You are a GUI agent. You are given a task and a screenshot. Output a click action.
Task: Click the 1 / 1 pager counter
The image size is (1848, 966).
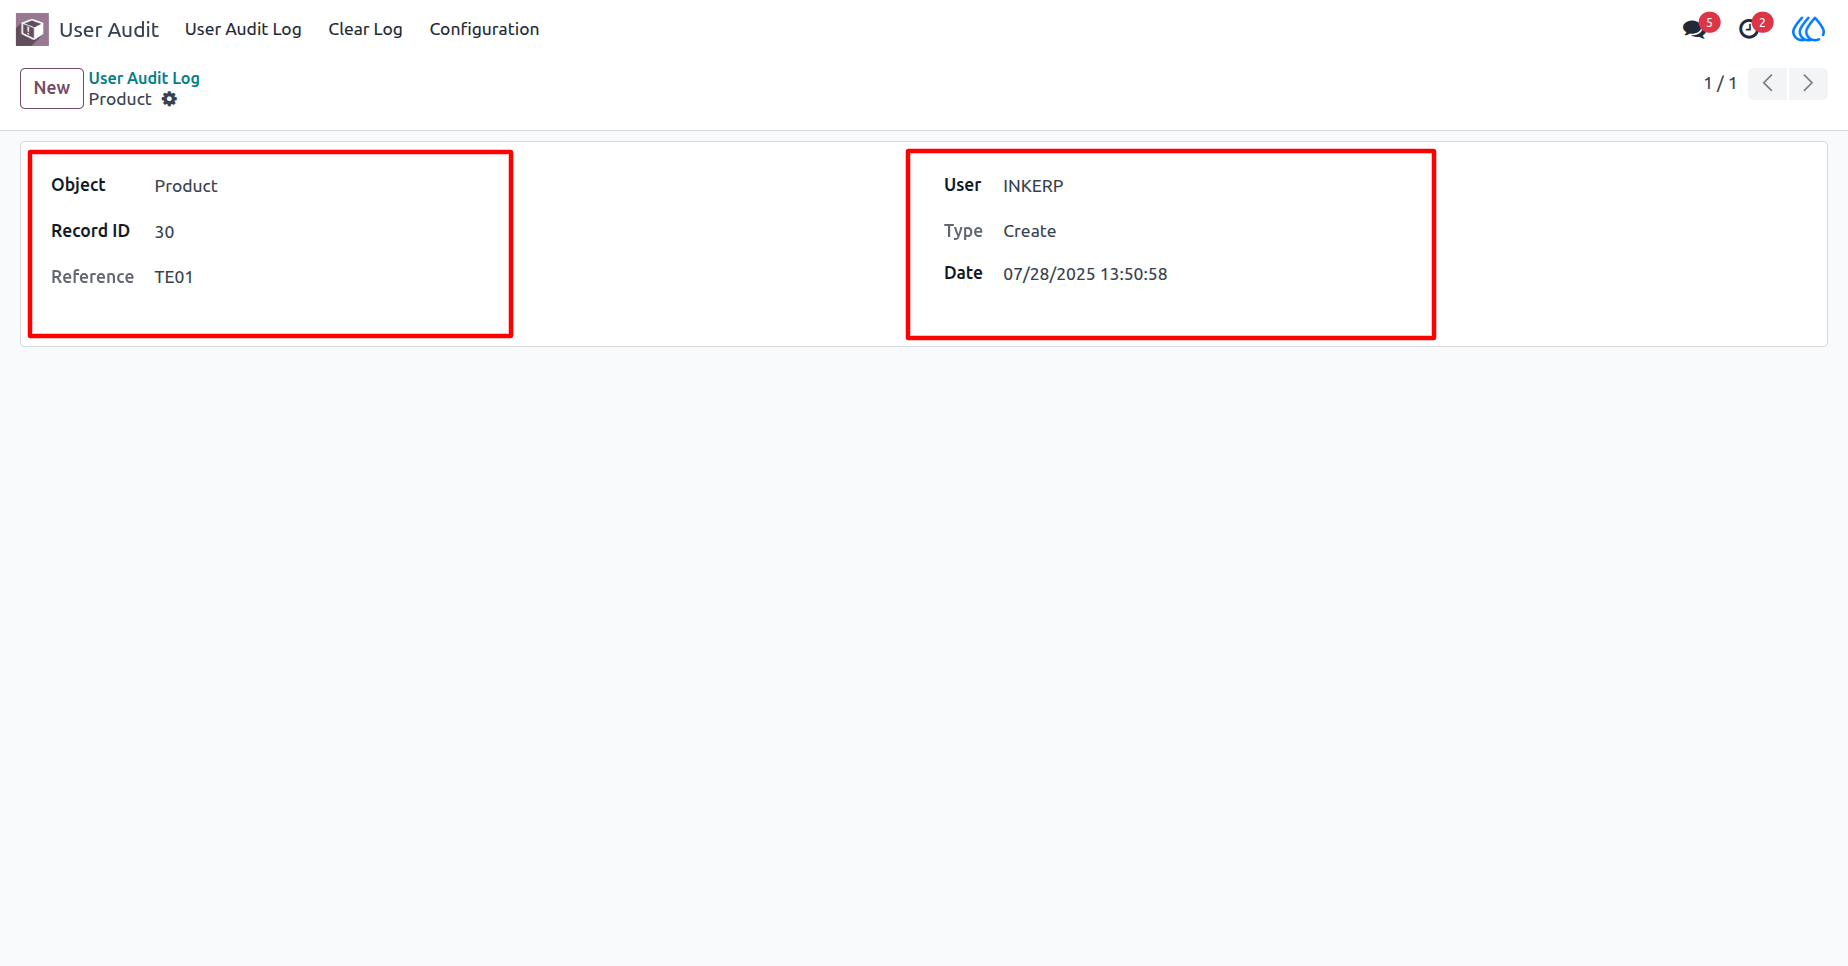coord(1720,83)
